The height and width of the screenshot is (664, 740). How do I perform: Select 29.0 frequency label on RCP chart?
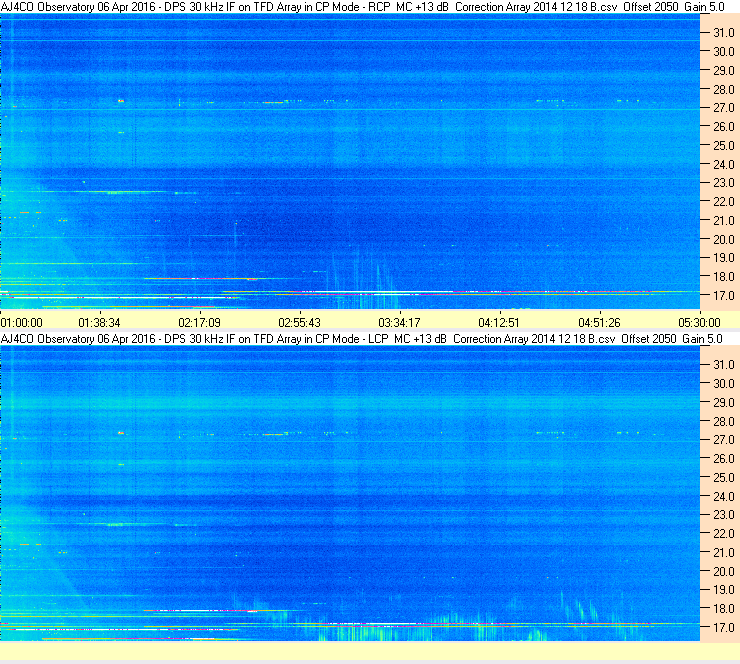coord(724,71)
